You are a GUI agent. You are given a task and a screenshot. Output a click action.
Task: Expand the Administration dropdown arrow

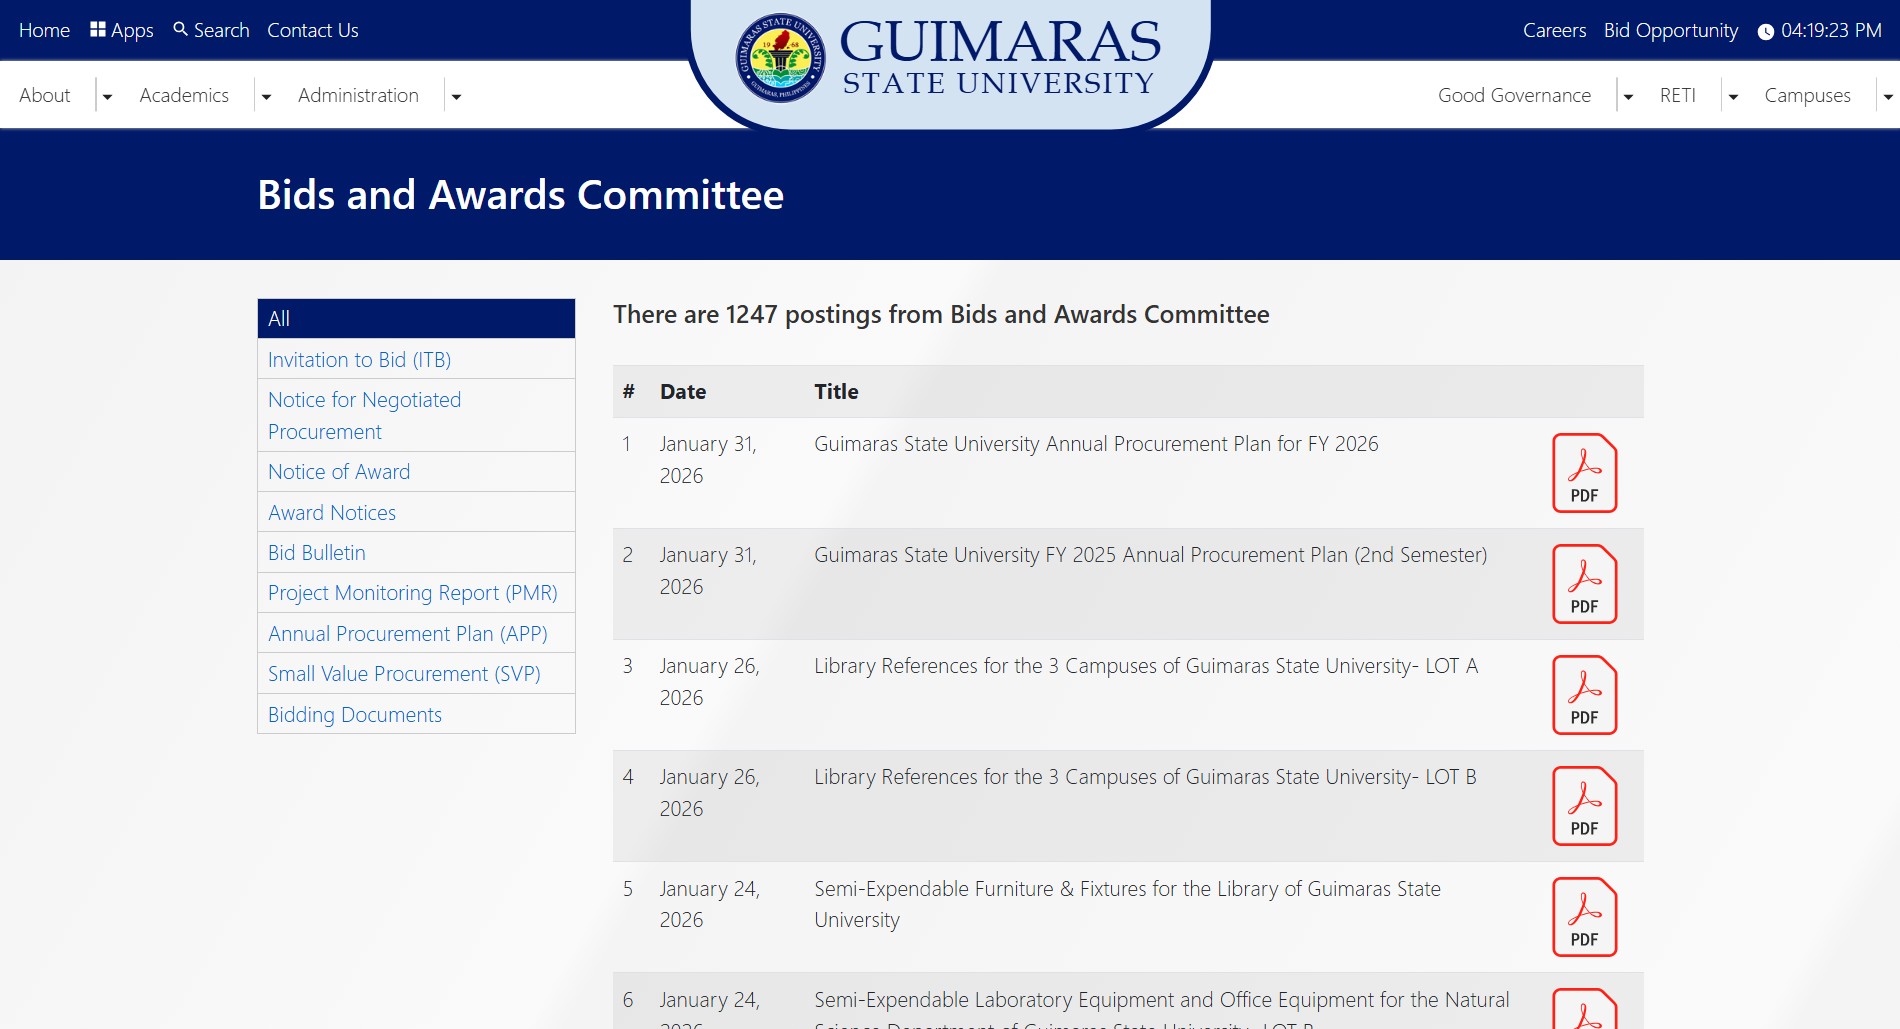456,96
